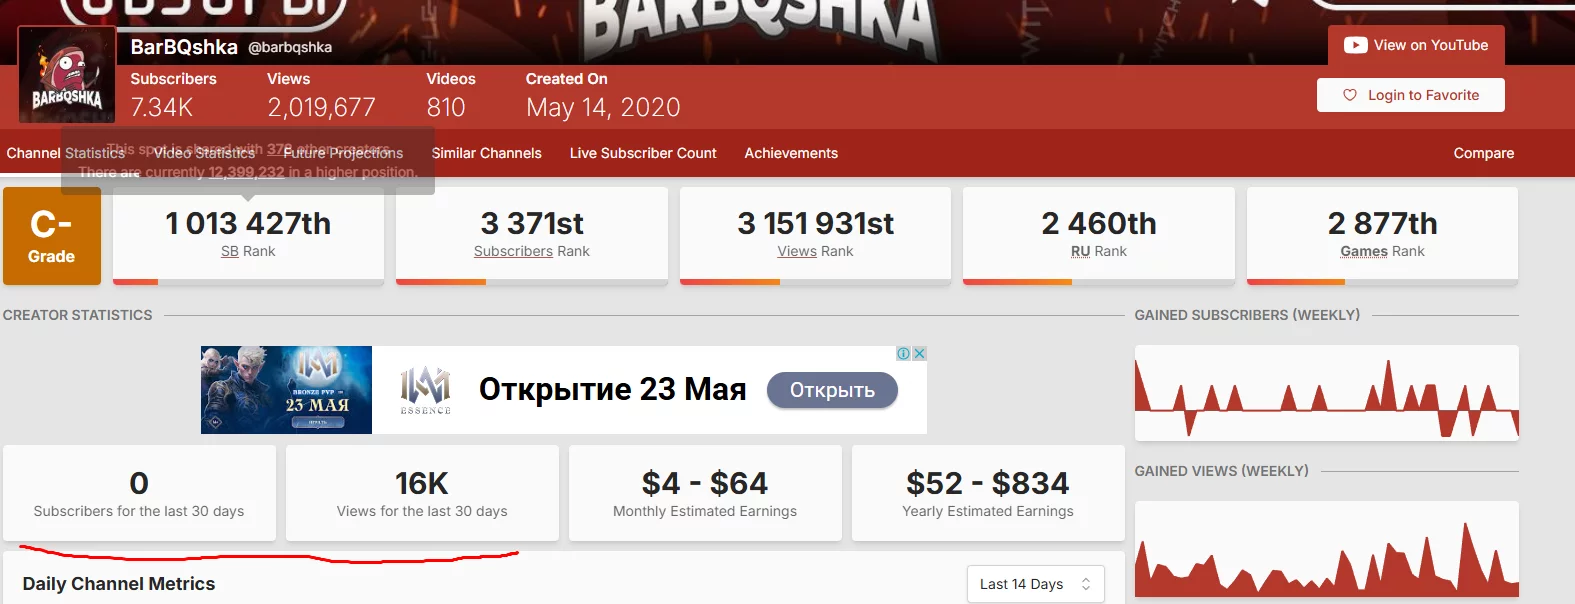Click the 2 460th rank value
The height and width of the screenshot is (604, 1575).
click(1099, 223)
